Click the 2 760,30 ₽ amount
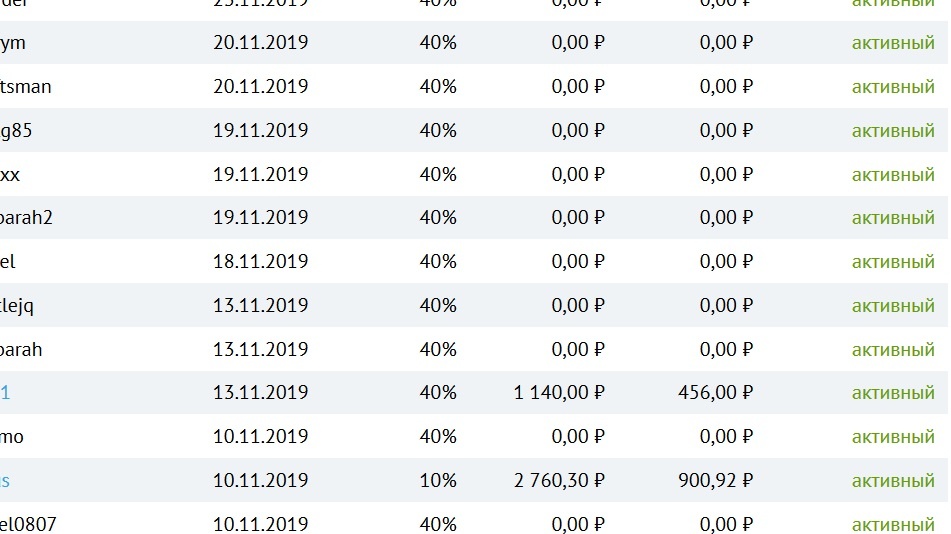Screen dimensions: 951x534 (559, 481)
